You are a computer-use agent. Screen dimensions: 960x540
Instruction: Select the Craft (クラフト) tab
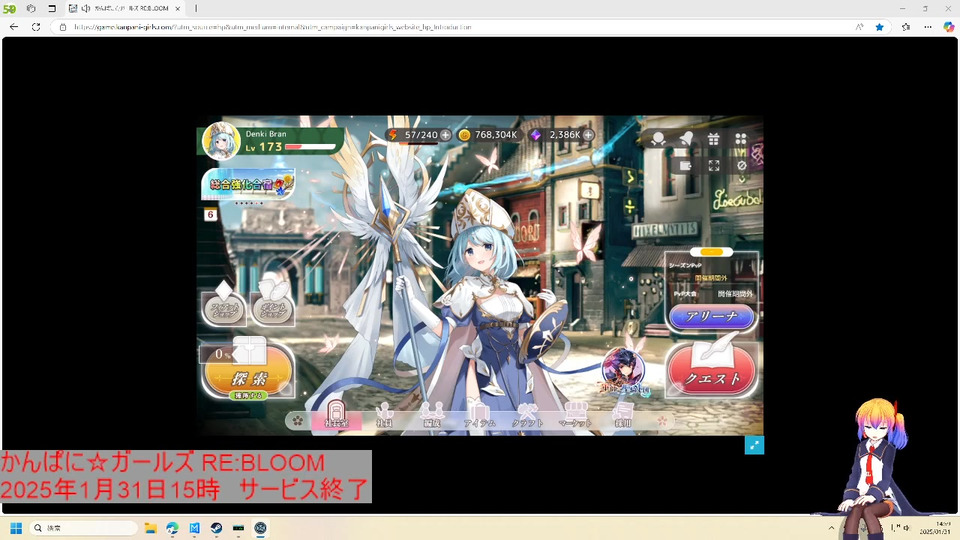coord(528,416)
